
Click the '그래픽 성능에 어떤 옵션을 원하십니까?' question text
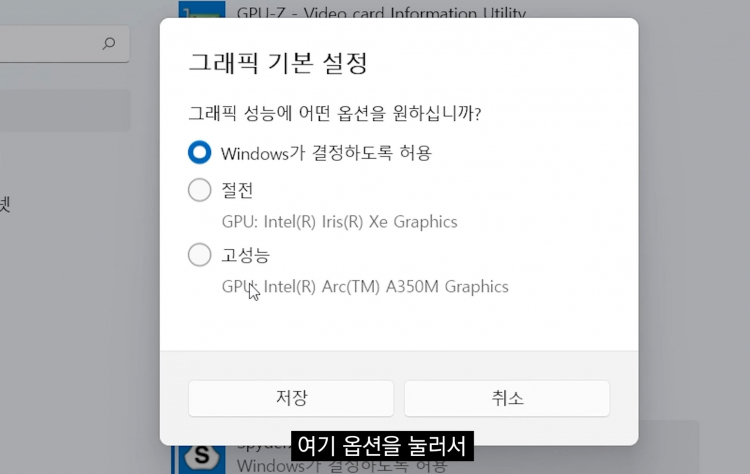pos(335,113)
